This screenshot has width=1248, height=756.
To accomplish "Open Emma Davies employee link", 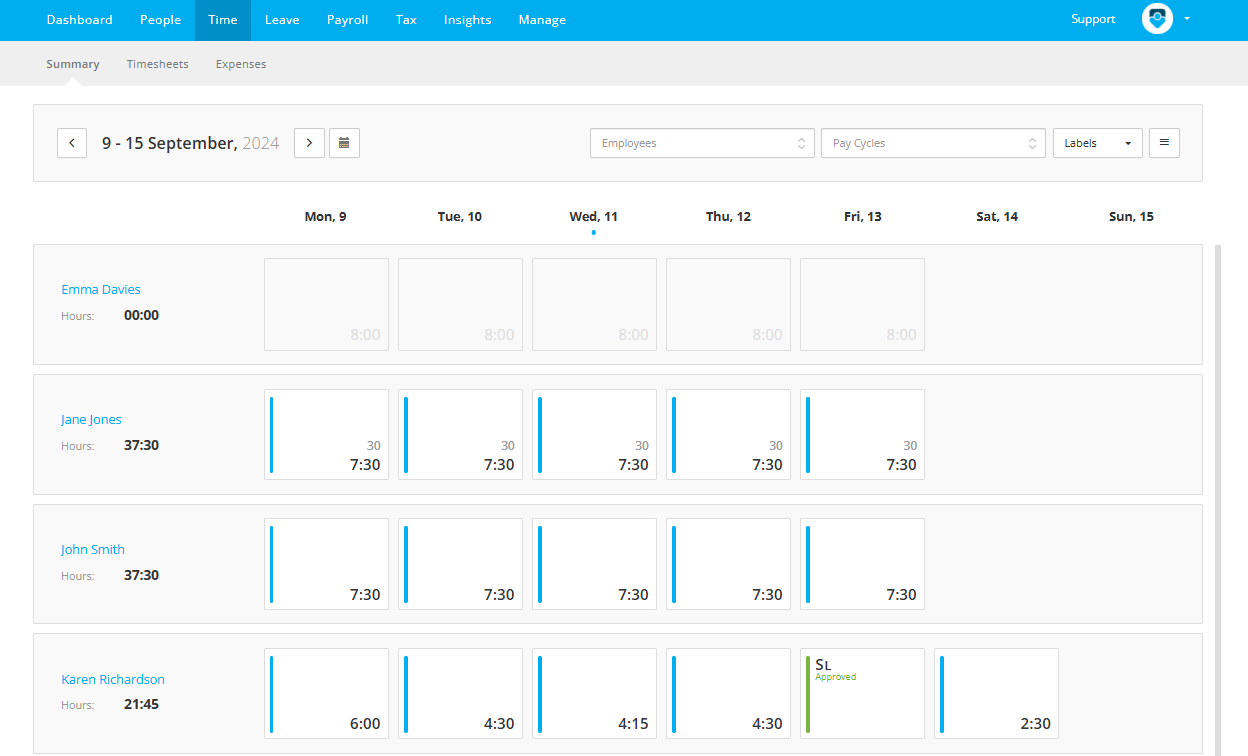I will pos(101,290).
